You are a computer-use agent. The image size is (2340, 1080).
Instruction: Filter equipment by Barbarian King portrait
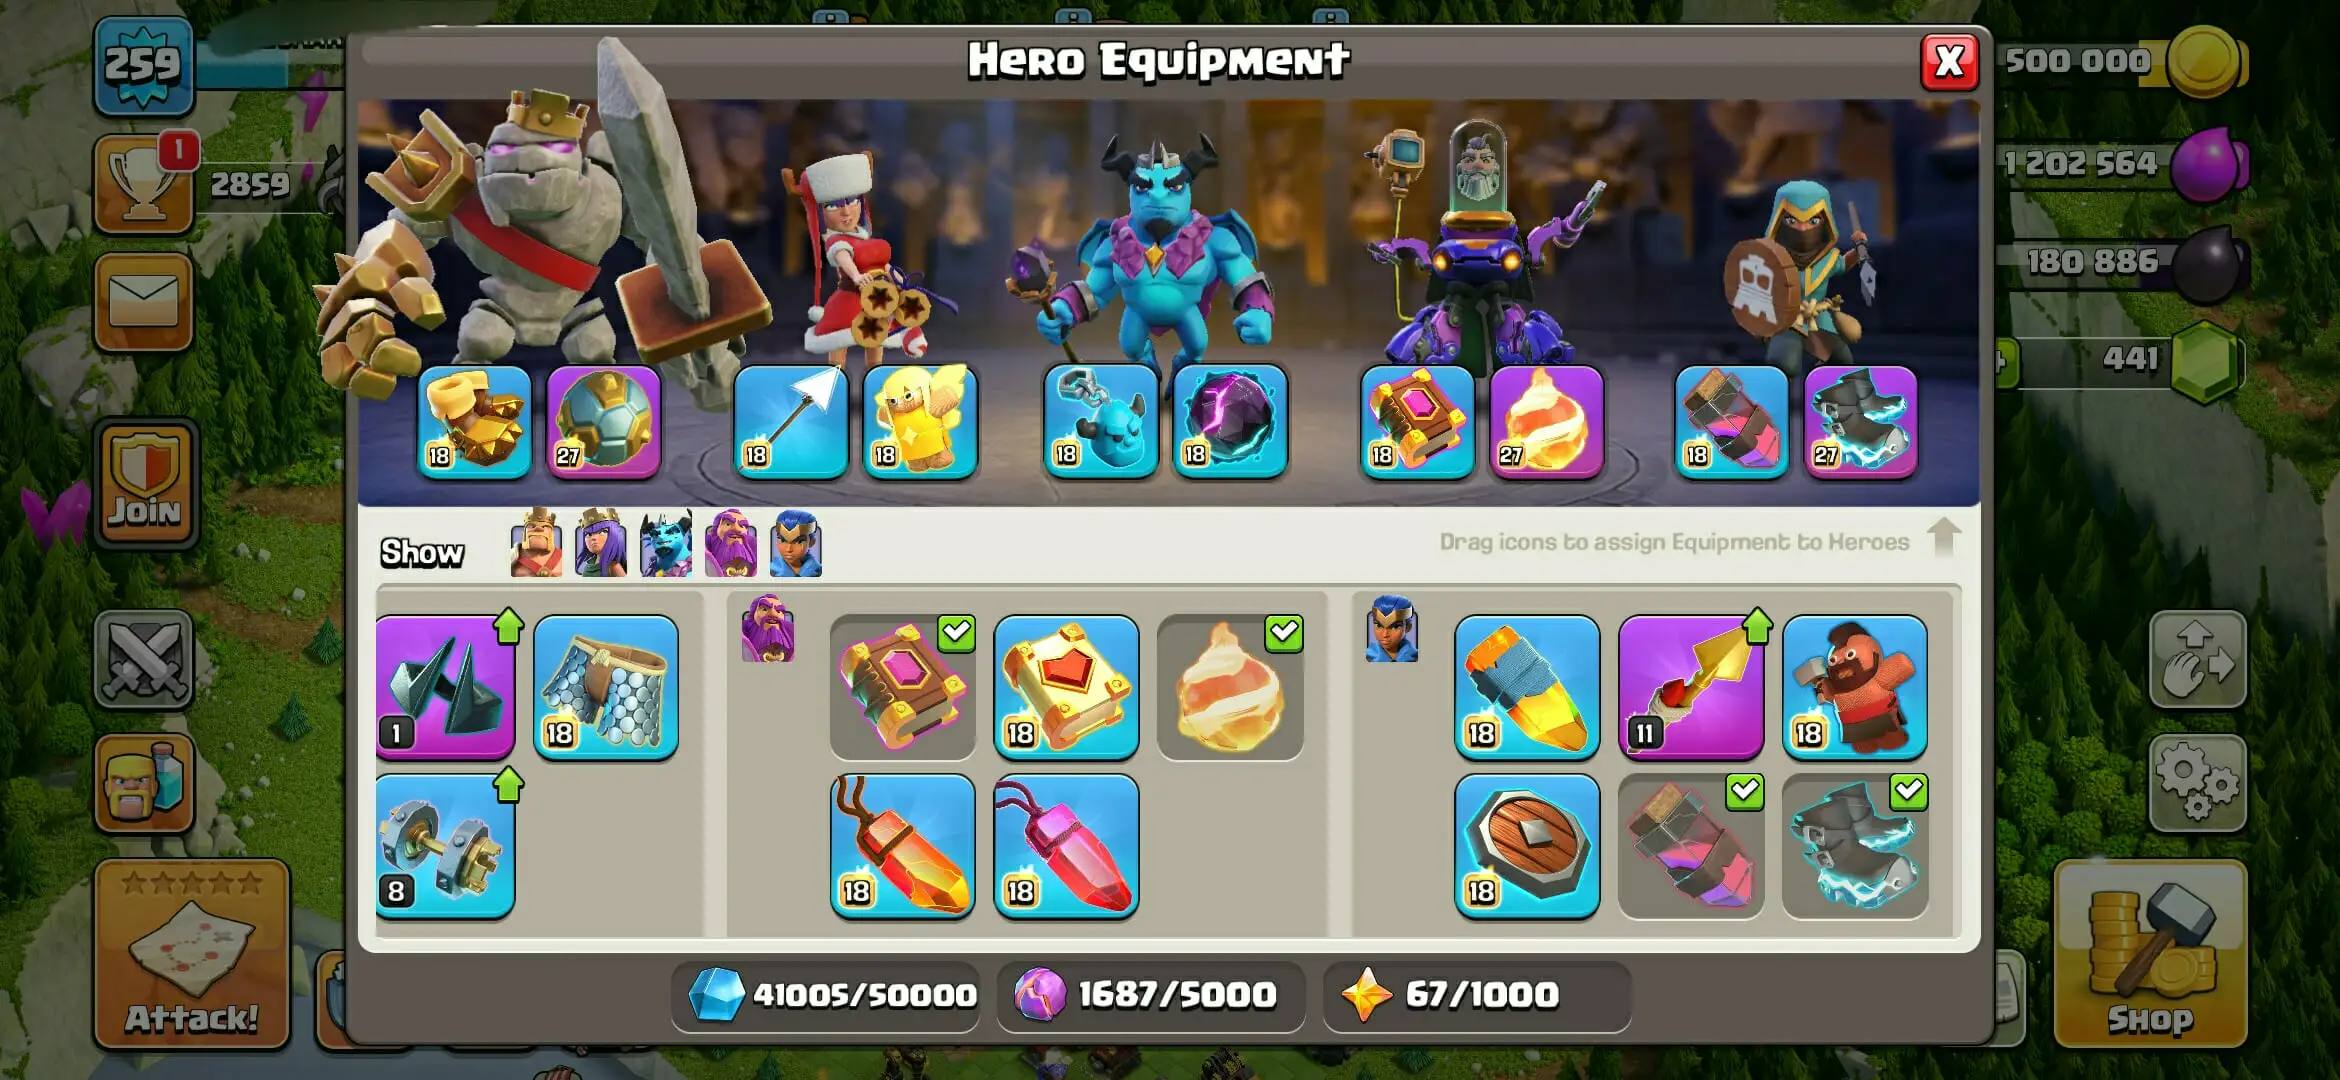click(536, 543)
